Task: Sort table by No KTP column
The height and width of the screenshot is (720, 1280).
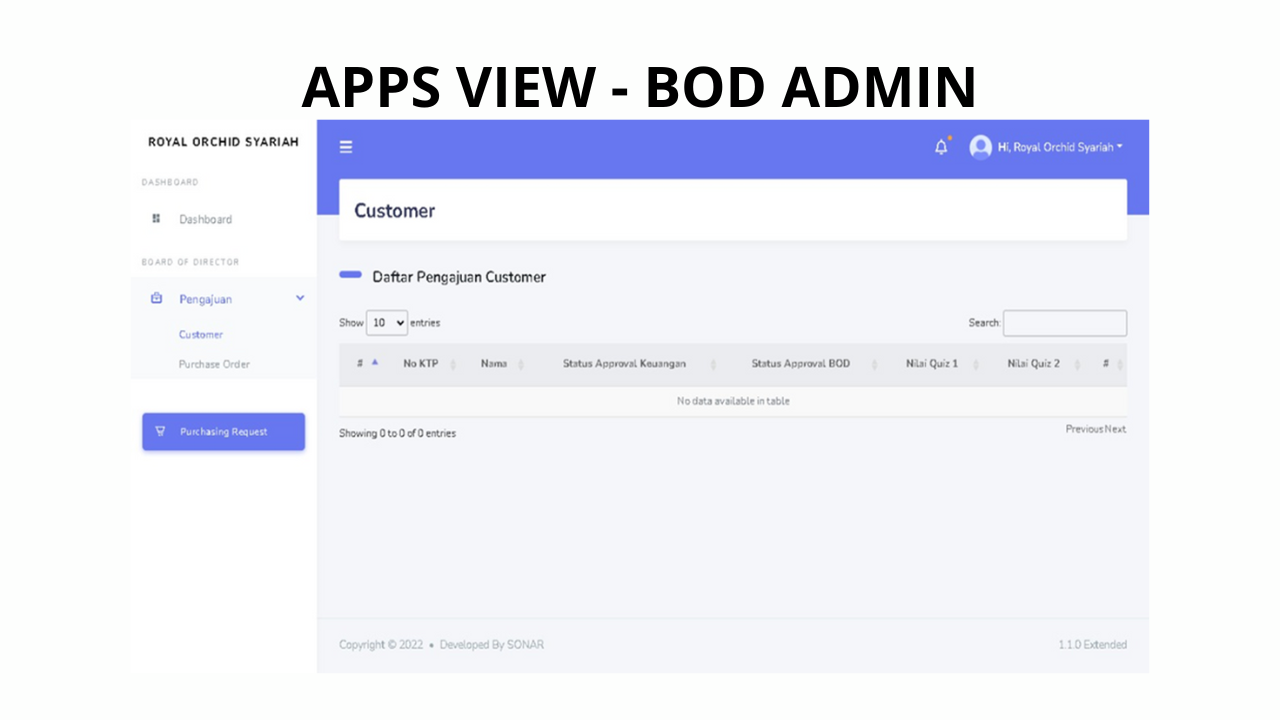Action: pyautogui.click(x=423, y=364)
